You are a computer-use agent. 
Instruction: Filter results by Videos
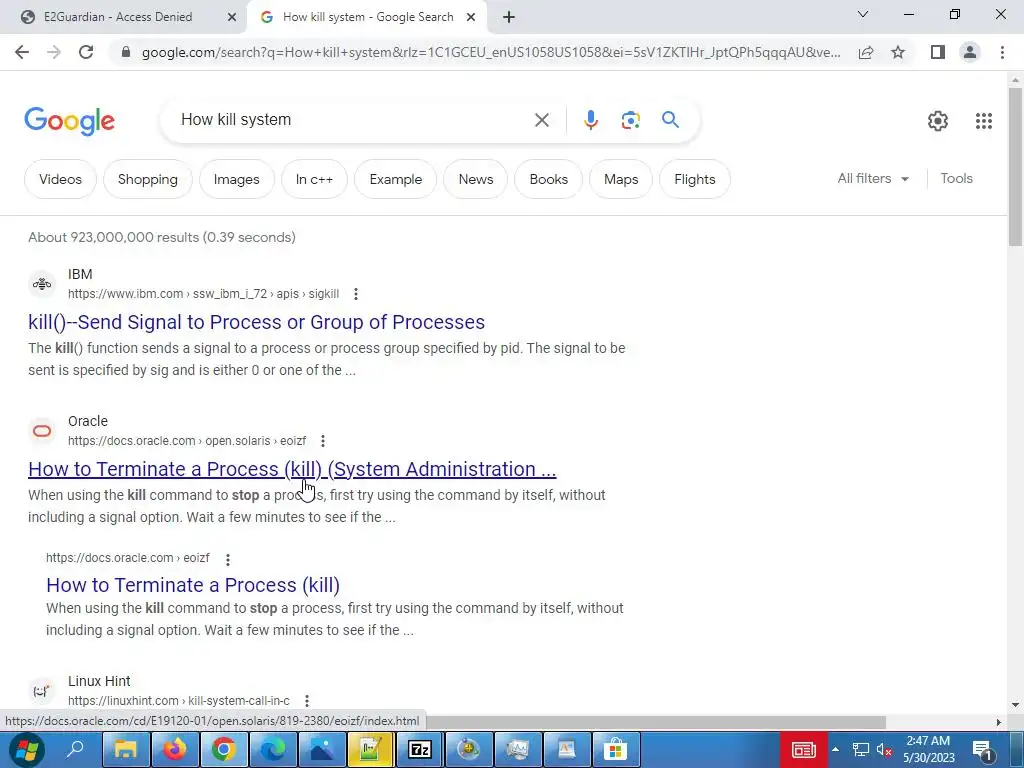coord(60,179)
